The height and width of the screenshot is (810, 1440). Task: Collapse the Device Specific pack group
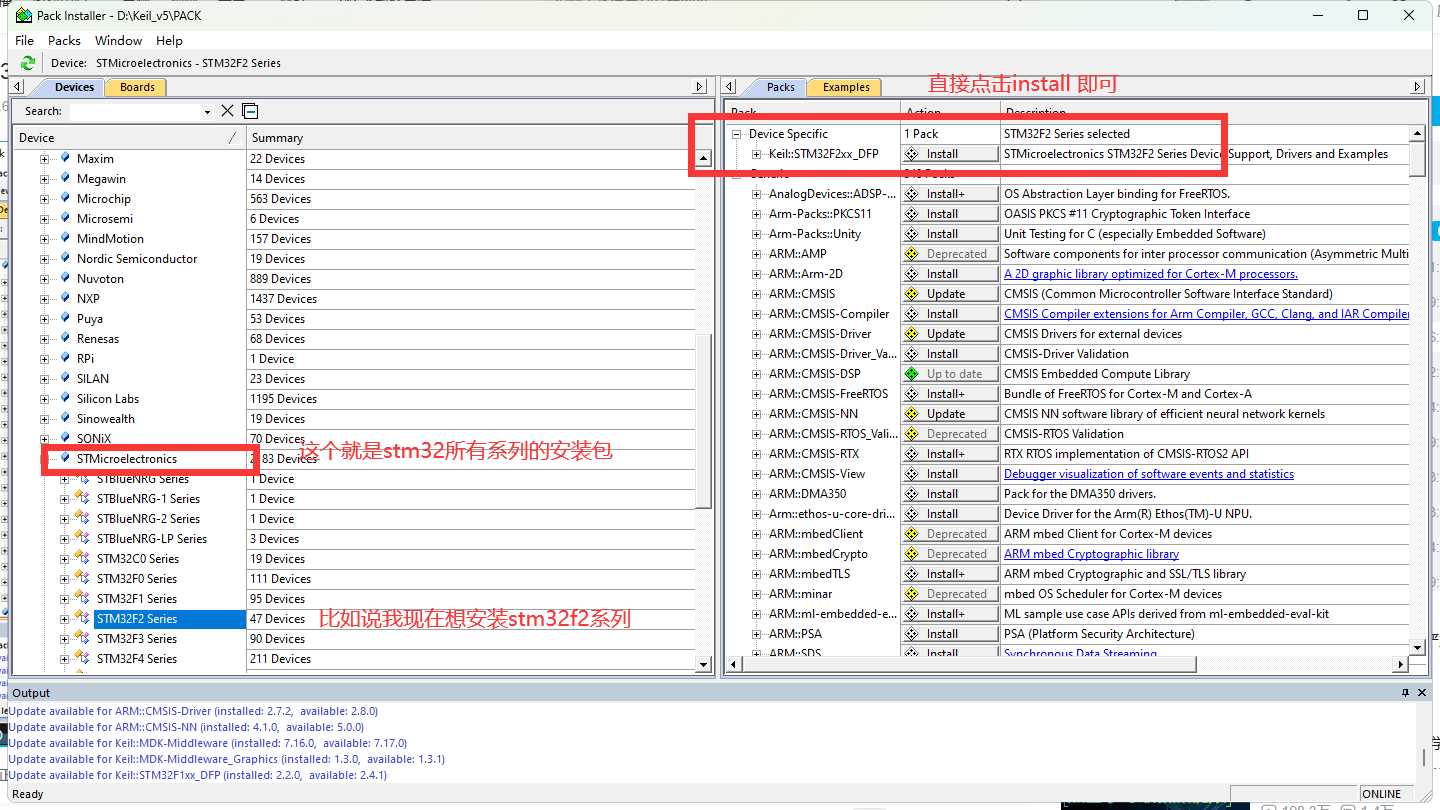point(737,134)
